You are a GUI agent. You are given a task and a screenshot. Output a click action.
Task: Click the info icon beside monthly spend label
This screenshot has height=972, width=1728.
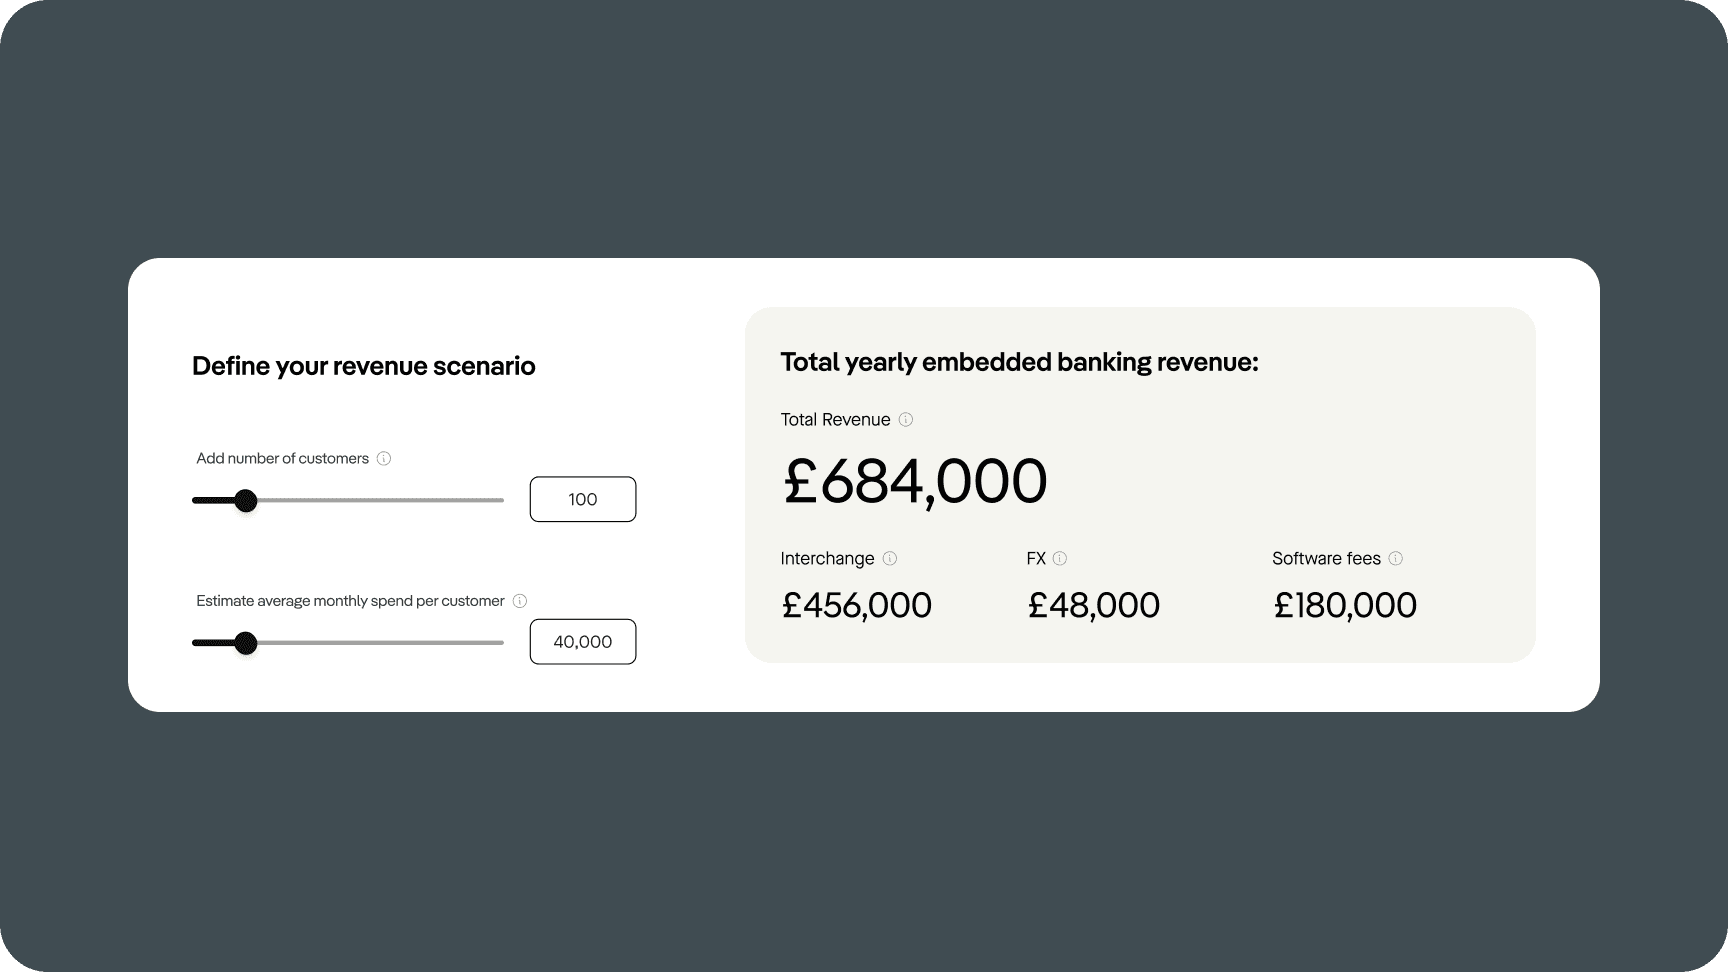click(519, 601)
